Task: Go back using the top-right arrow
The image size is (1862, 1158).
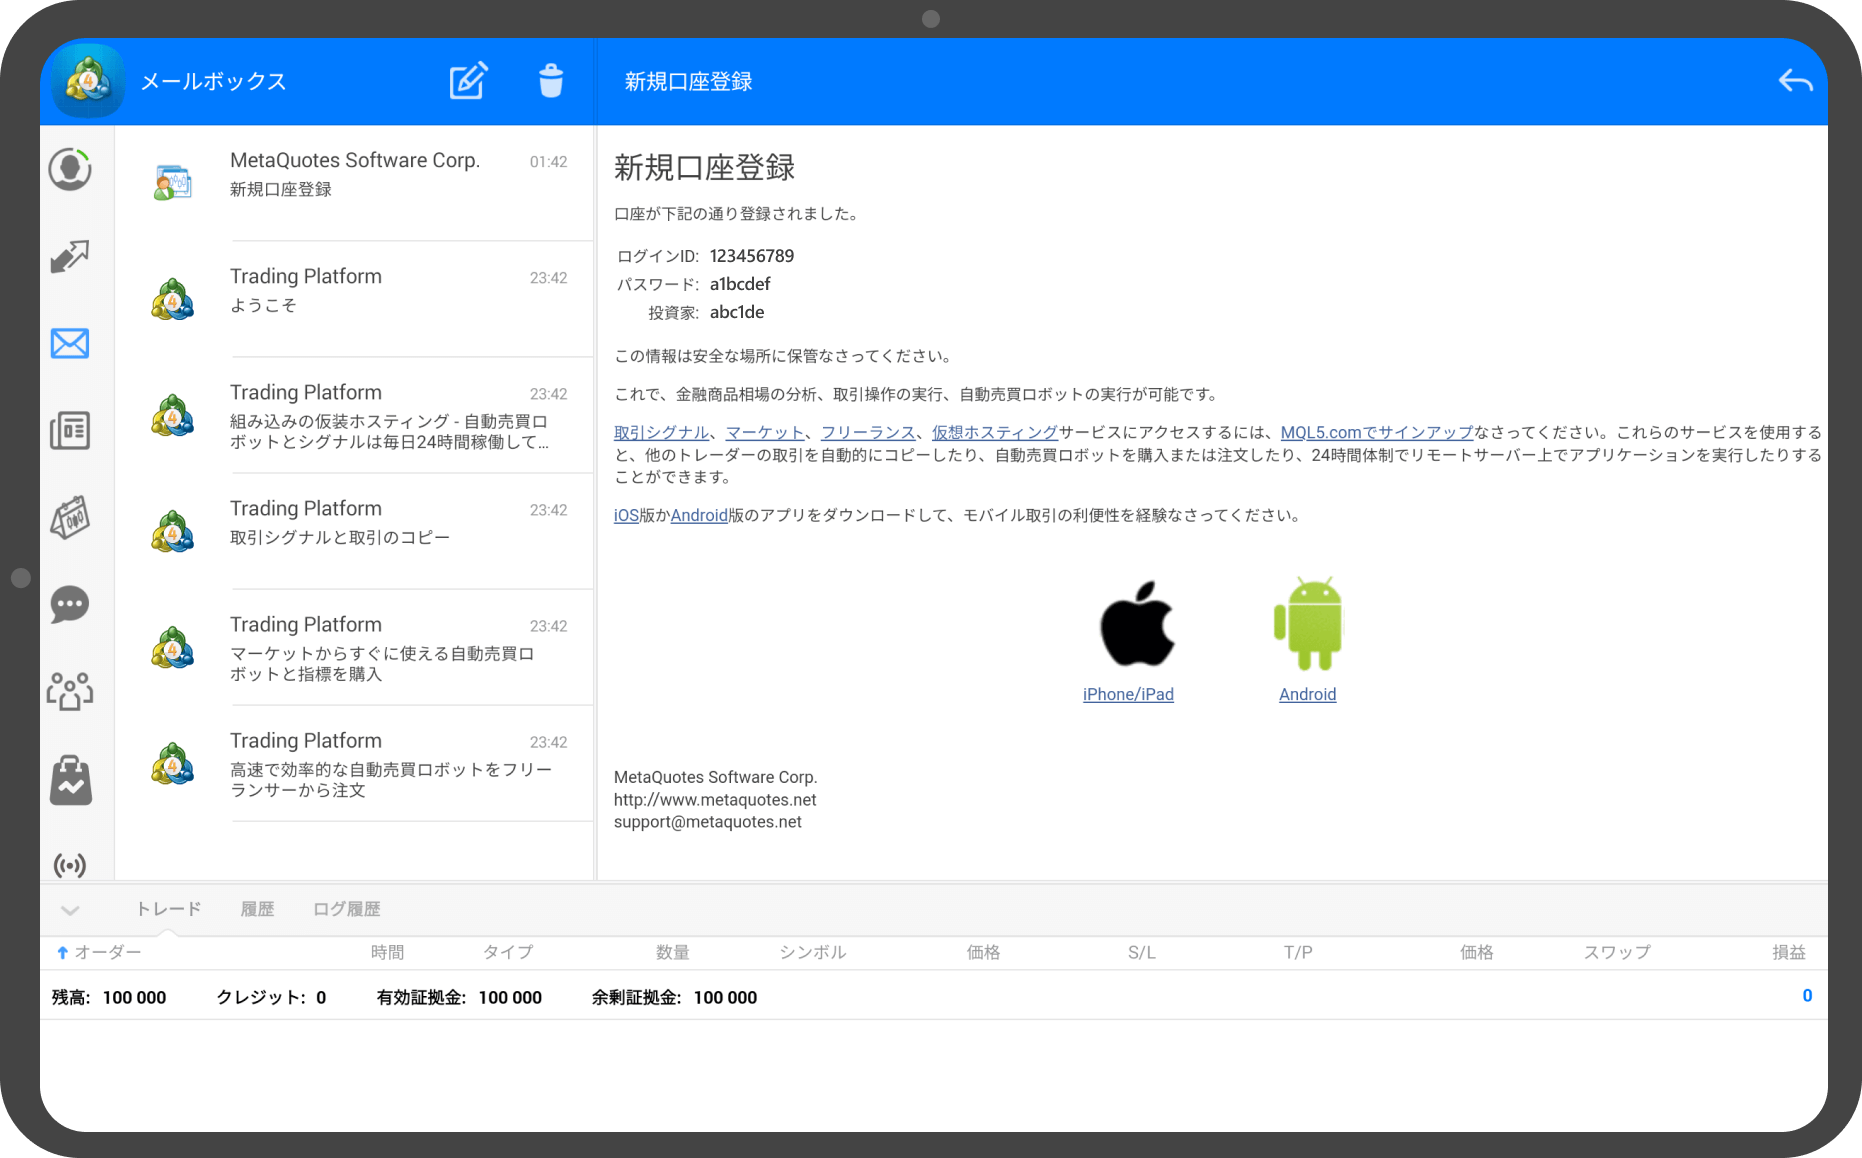Action: coord(1795,81)
